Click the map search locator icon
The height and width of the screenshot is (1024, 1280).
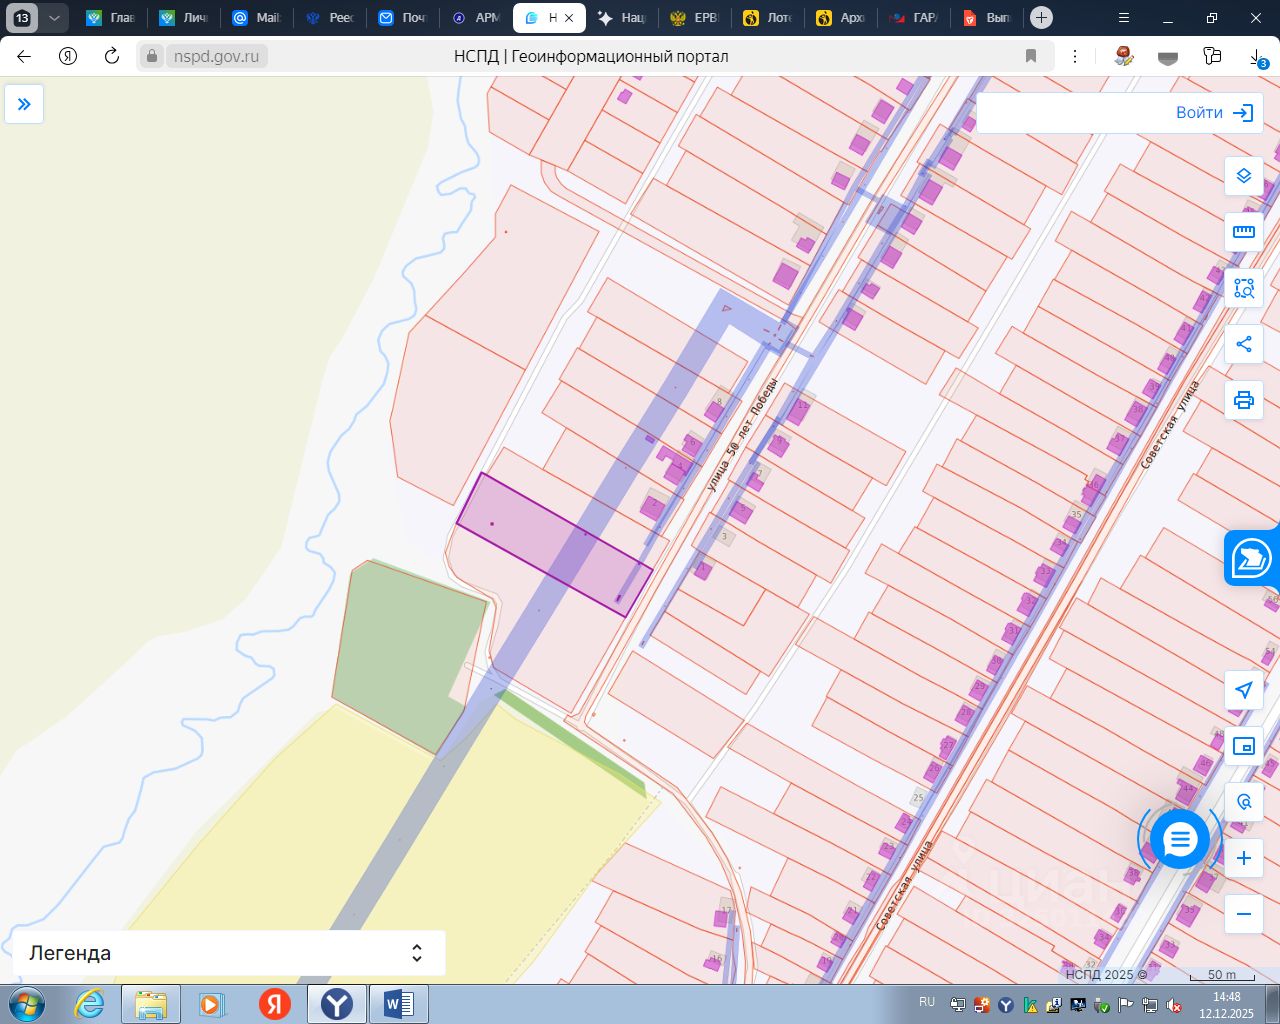(x=1244, y=802)
